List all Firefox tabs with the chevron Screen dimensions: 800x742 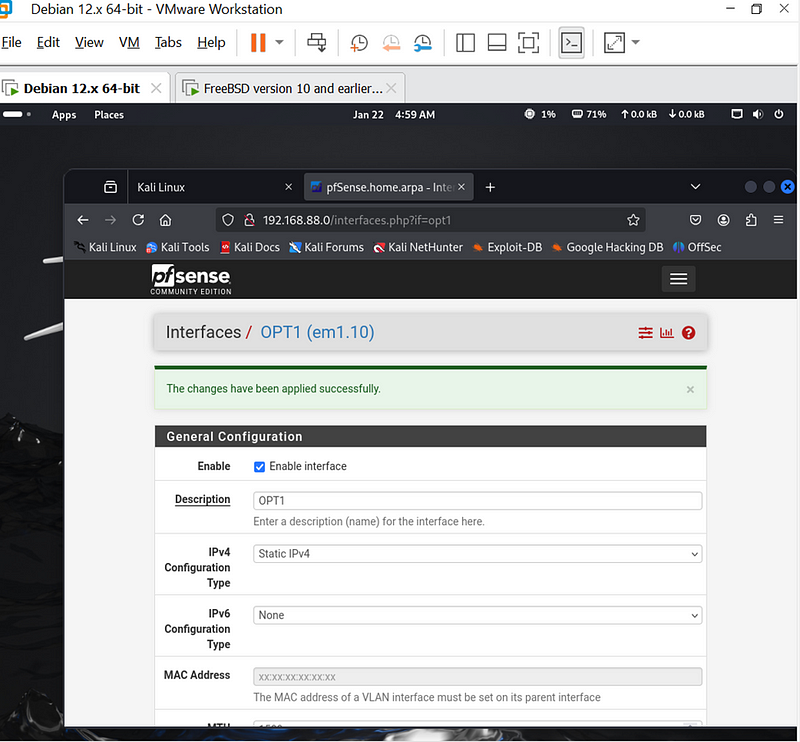[x=695, y=187]
